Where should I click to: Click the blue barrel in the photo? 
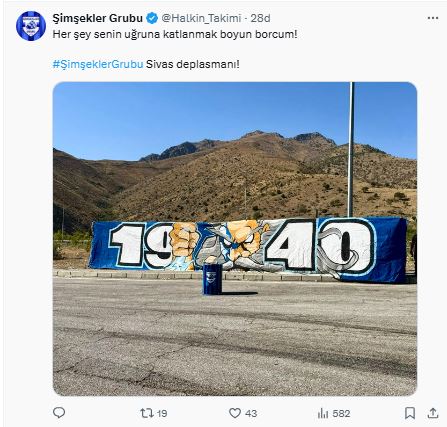[x=212, y=279]
